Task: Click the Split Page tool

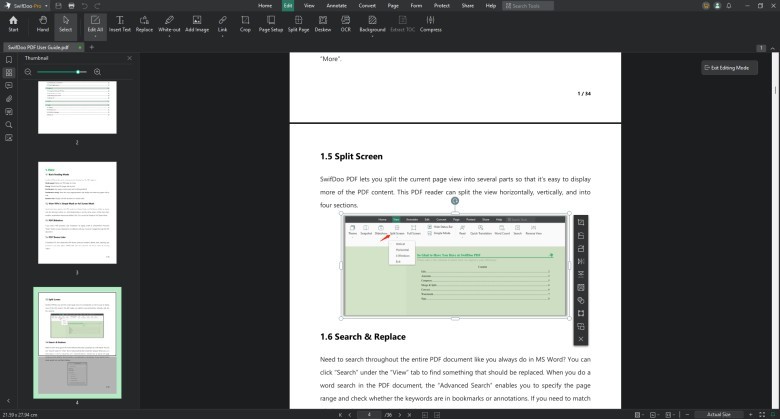Action: [x=298, y=23]
